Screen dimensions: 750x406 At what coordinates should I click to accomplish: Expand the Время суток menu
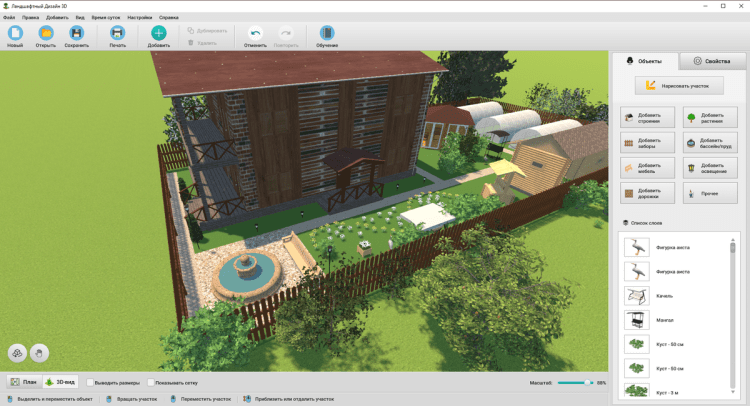104,17
